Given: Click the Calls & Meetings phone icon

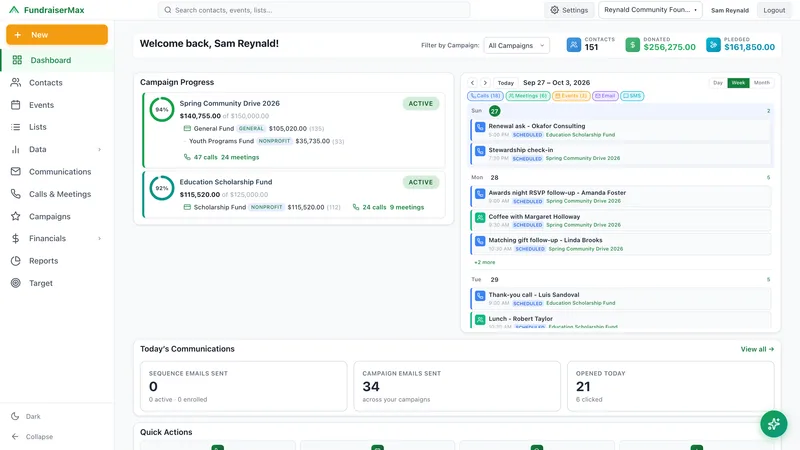Looking at the screenshot, I should 16,194.
